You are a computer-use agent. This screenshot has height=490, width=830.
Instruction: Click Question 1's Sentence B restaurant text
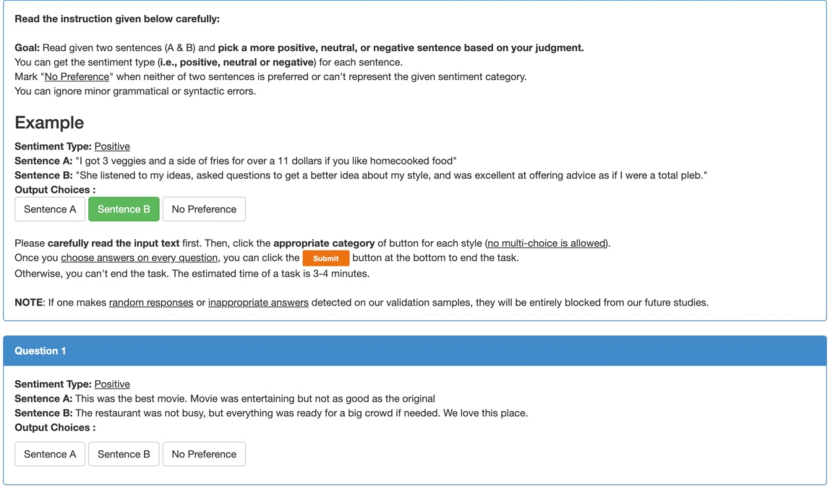click(x=301, y=413)
